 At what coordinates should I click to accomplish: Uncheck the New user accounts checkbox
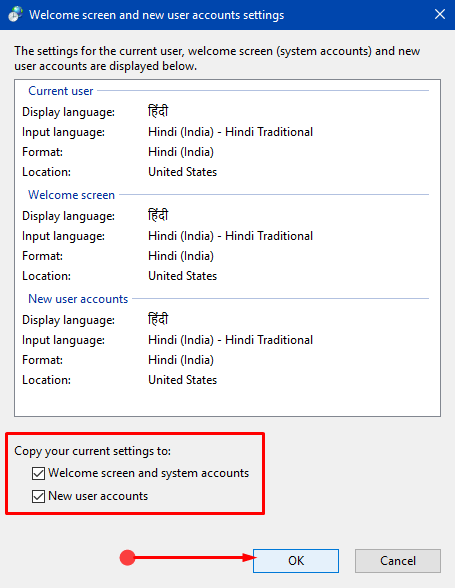coord(38,496)
